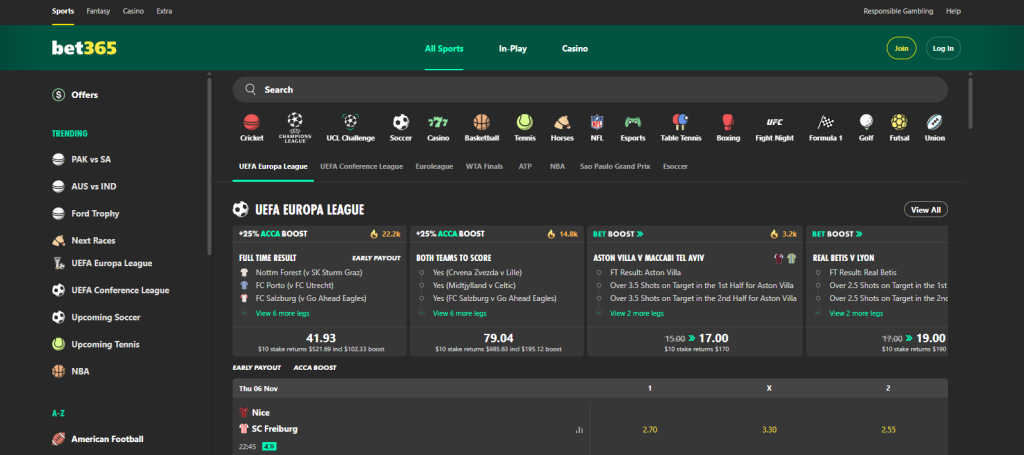Click the left sidebar scrollbar
Image resolution: width=1024 pixels, height=455 pixels.
tap(209, 166)
